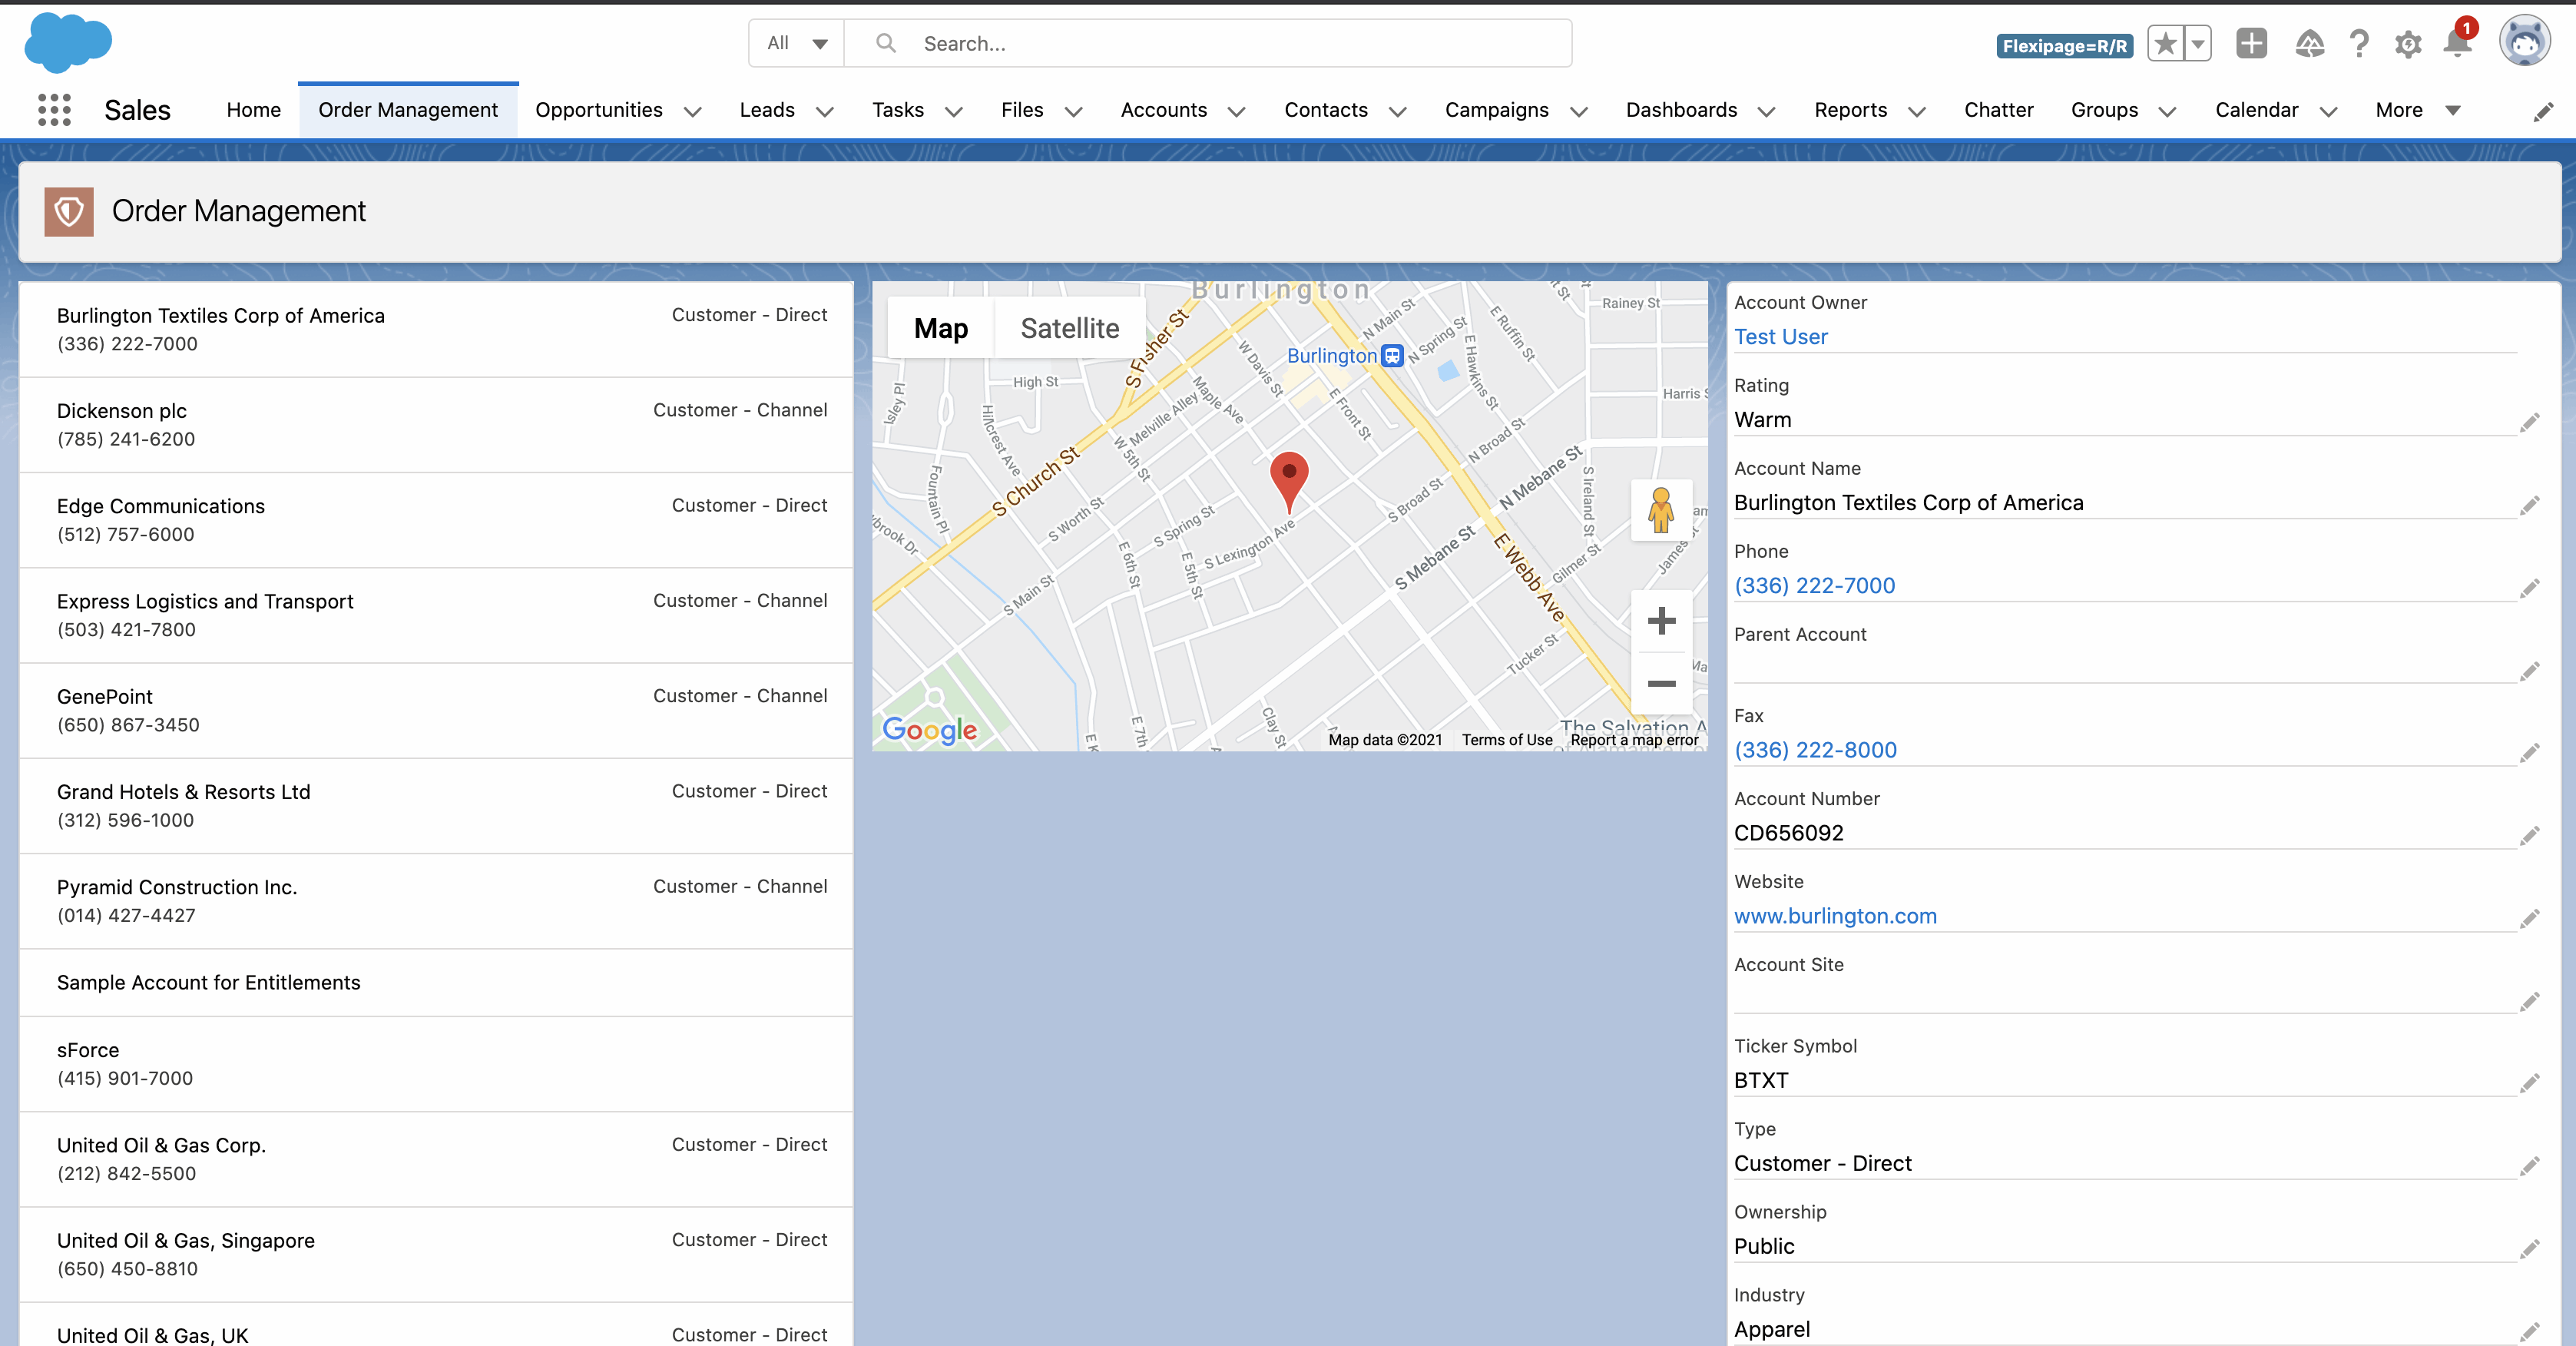Switch to the Home tab
2576x1346 pixels.
[x=253, y=110]
